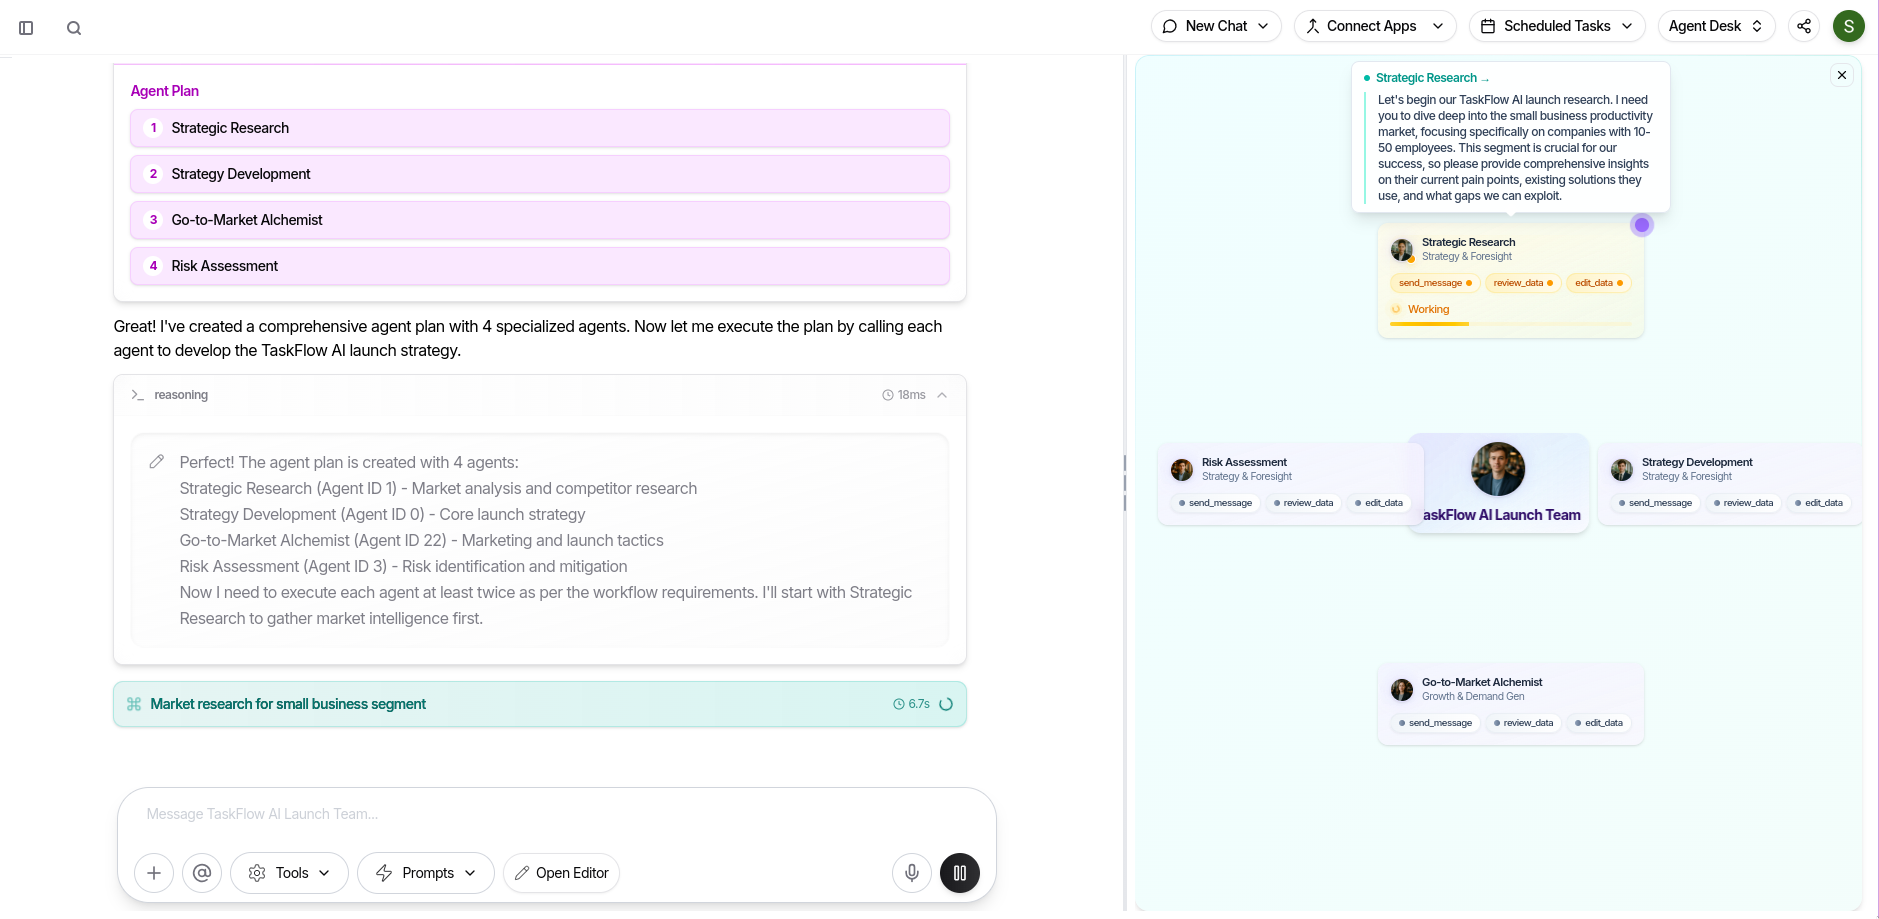Viewport: 1879px width, 919px height.
Task: Click the Open Editor button
Action: 561,873
